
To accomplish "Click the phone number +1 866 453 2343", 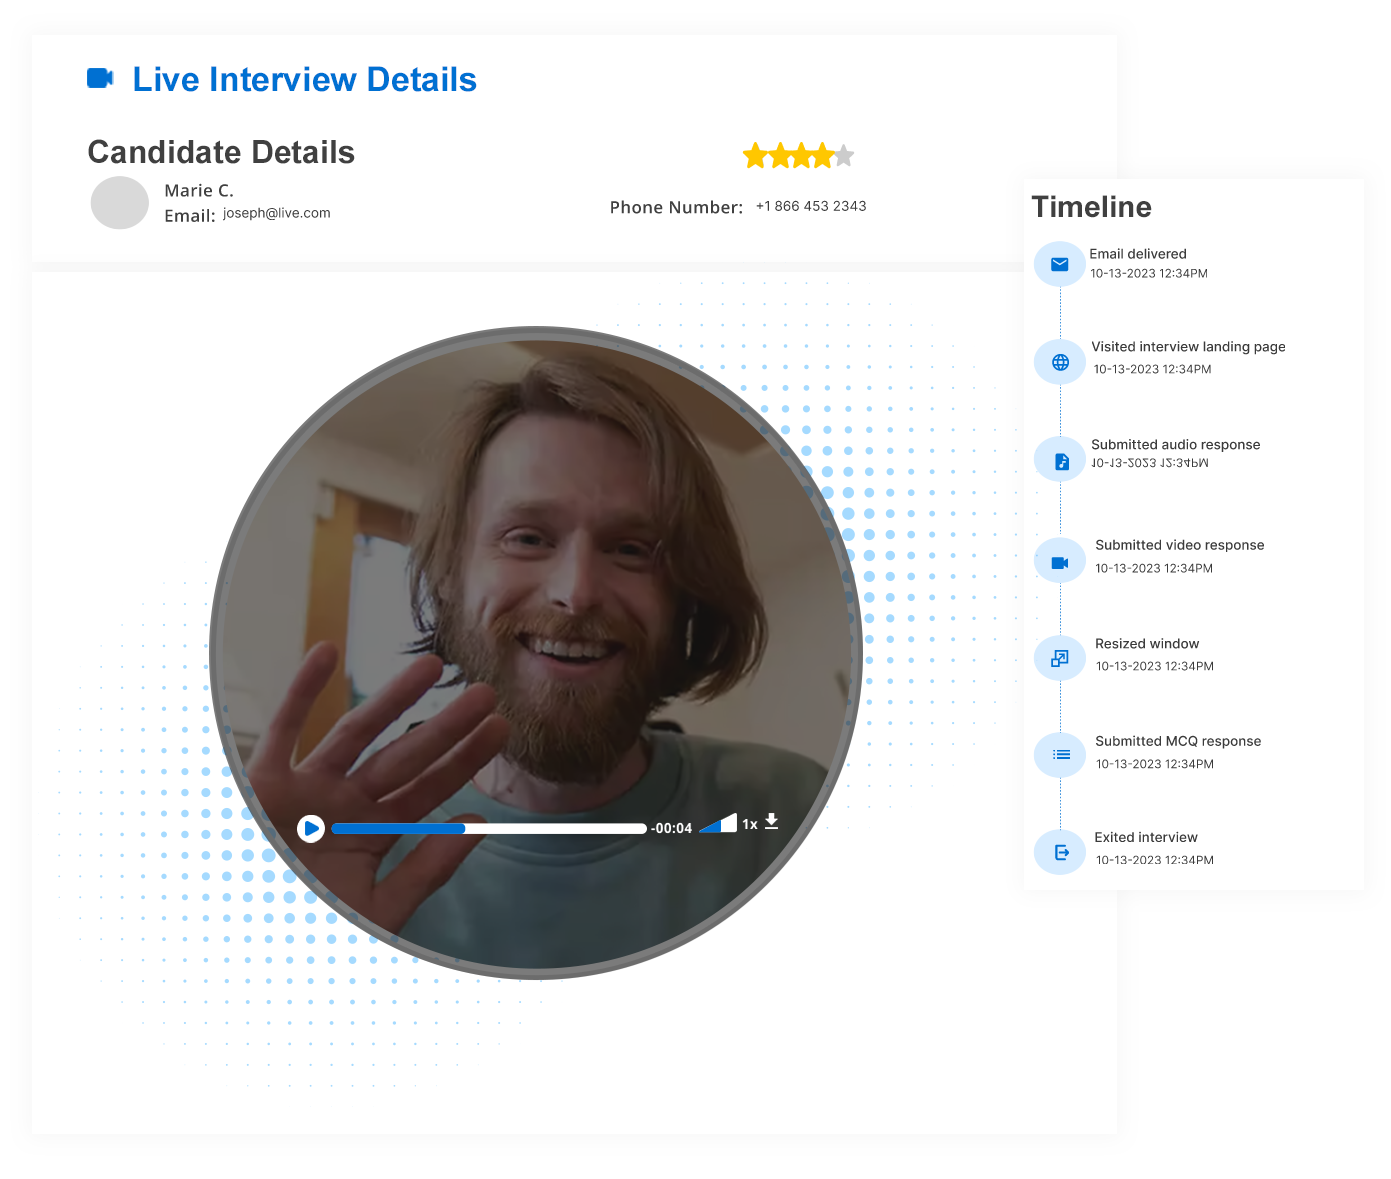I will coord(811,206).
